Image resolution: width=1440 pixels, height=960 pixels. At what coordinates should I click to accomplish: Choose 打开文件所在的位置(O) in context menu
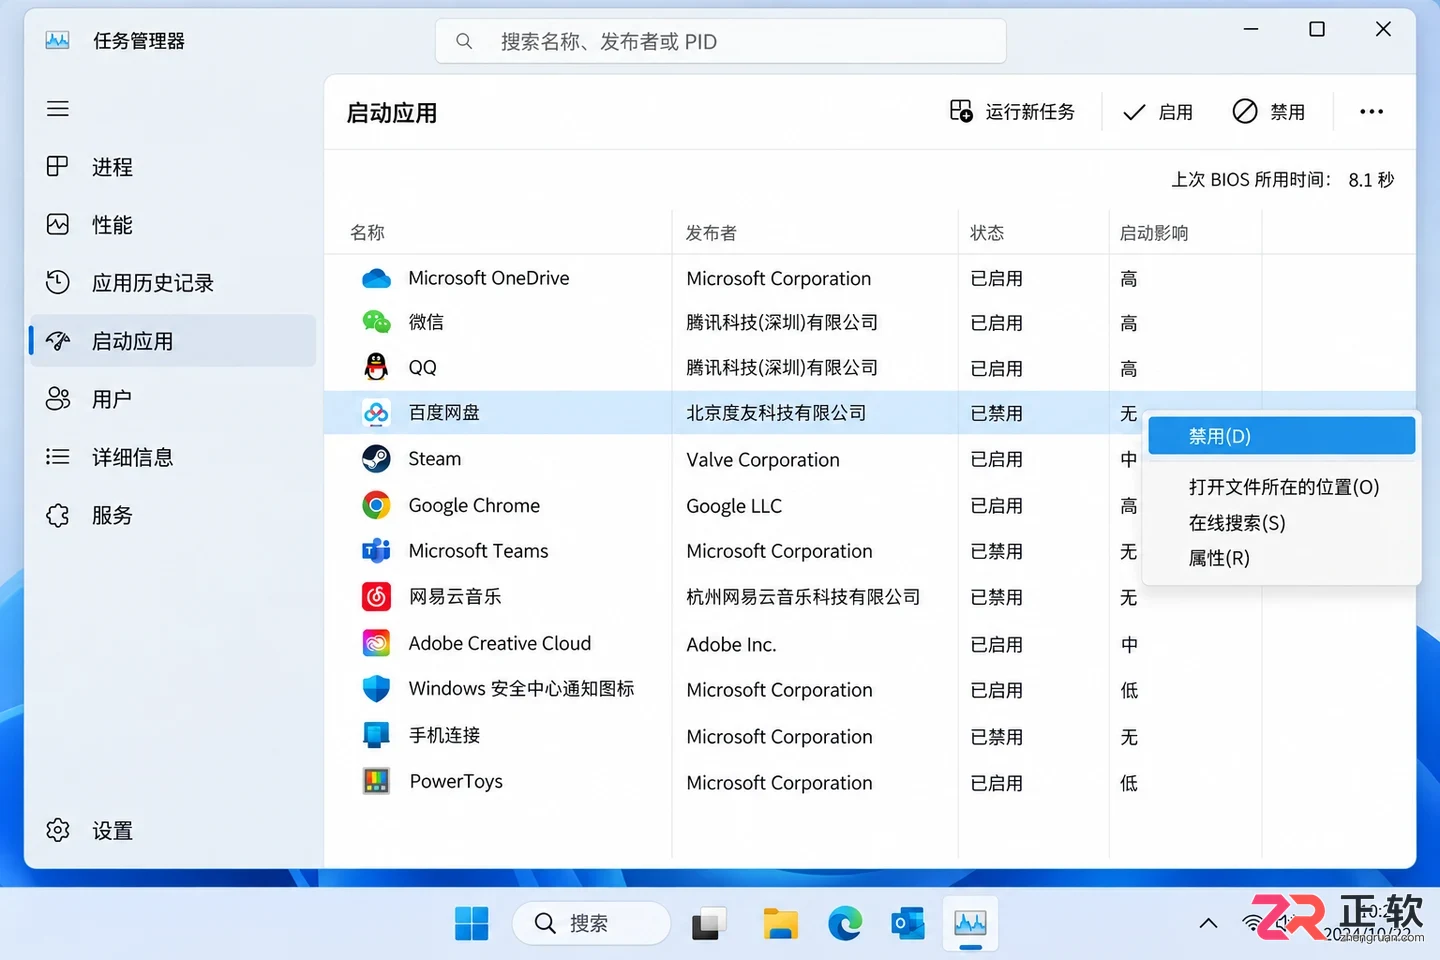(x=1281, y=487)
